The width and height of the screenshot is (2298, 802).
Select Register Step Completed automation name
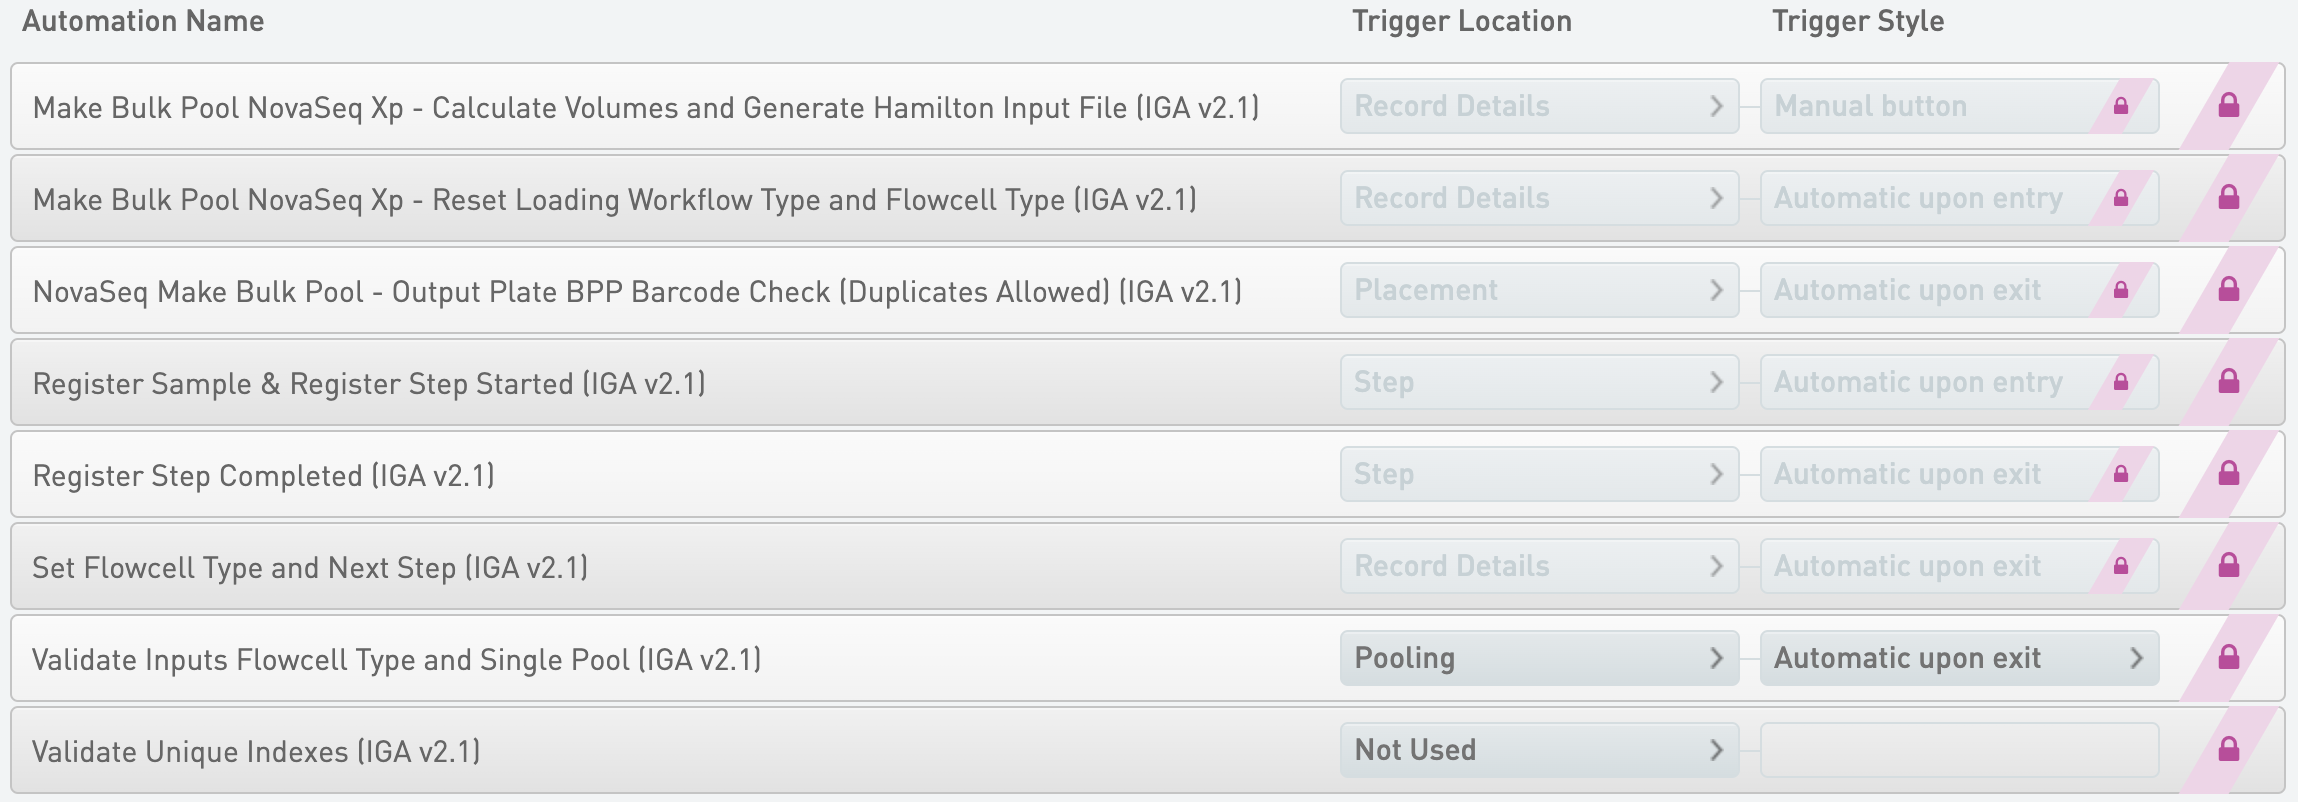coord(264,476)
